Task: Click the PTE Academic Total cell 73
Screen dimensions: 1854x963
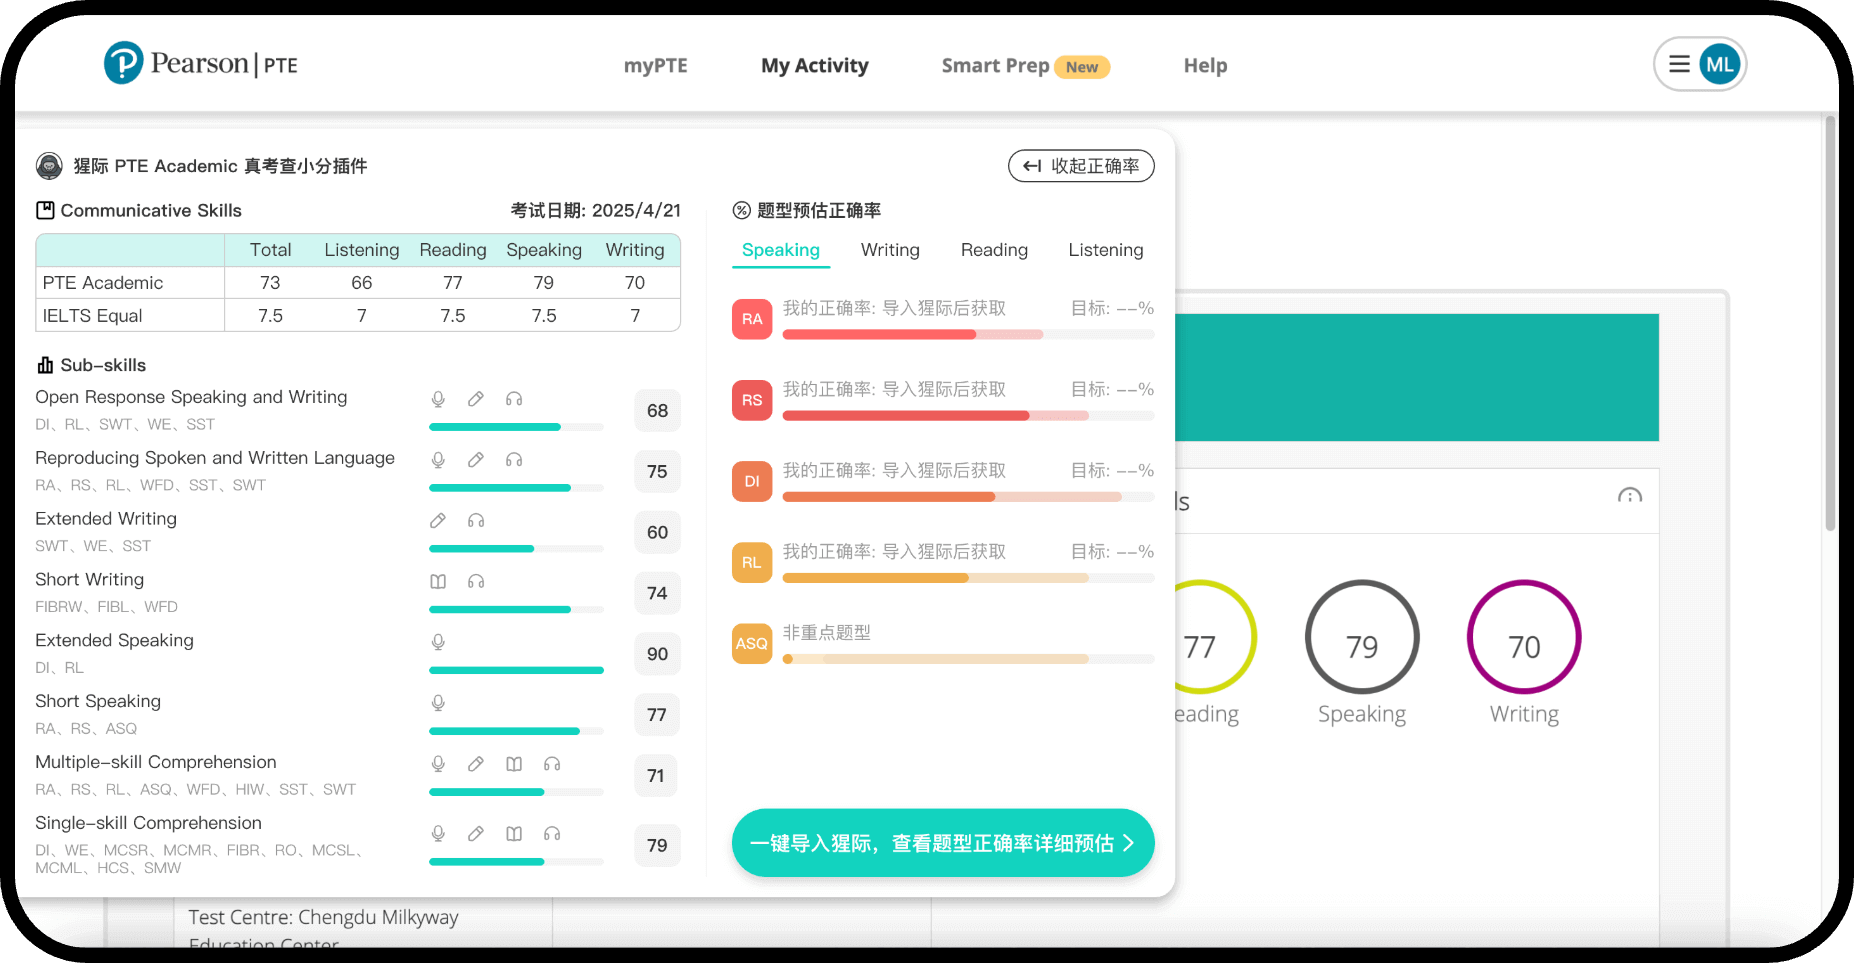Action: coord(270,283)
